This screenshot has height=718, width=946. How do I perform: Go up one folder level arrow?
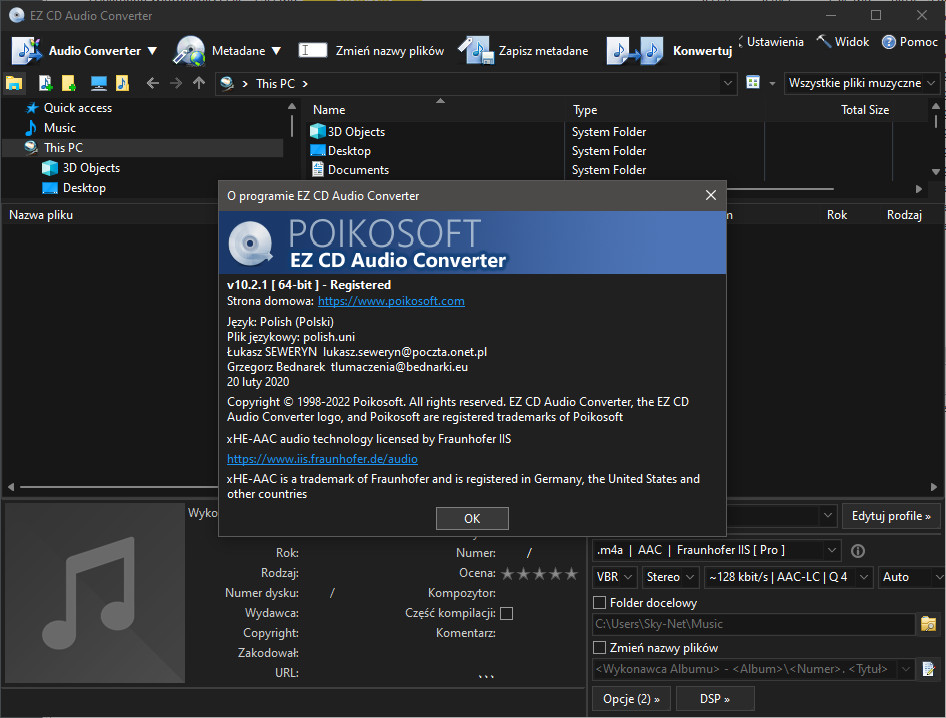pyautogui.click(x=198, y=83)
